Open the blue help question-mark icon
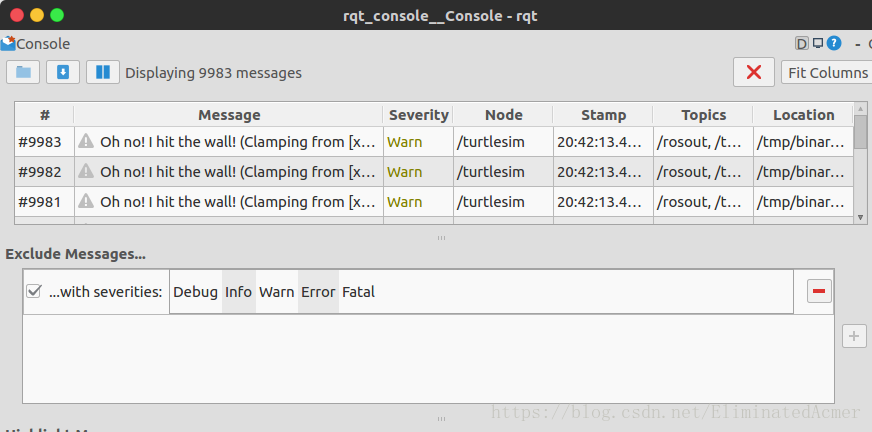The image size is (872, 432). (x=834, y=43)
